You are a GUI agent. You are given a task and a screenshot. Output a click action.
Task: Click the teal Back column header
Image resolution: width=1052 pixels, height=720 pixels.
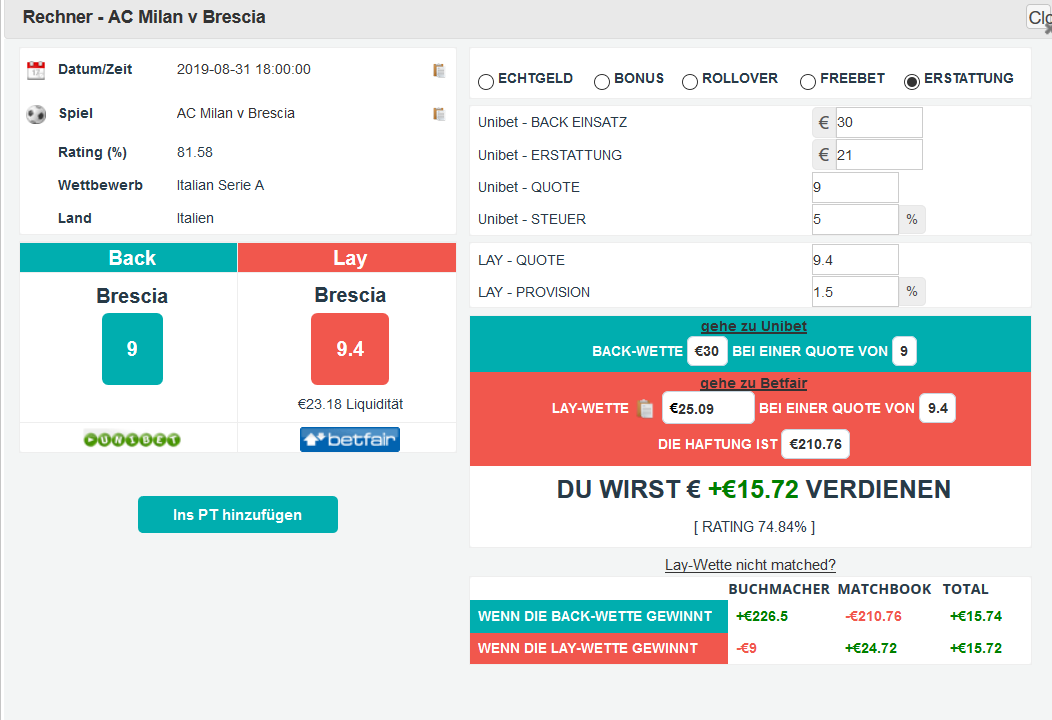(128, 258)
